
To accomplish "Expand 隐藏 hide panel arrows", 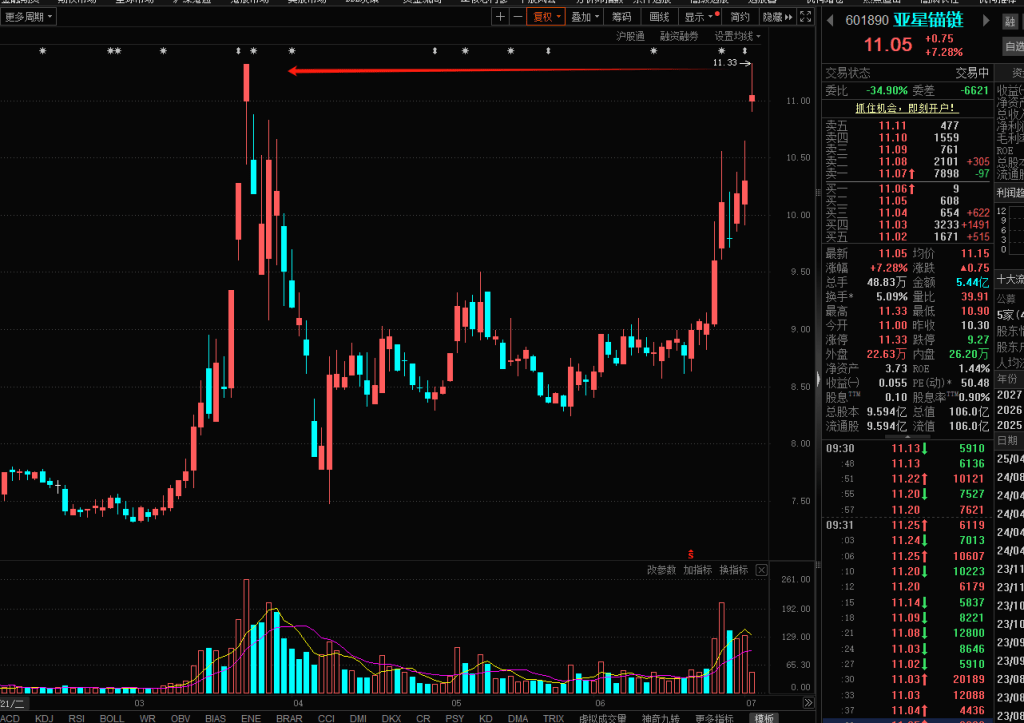I will click(777, 17).
